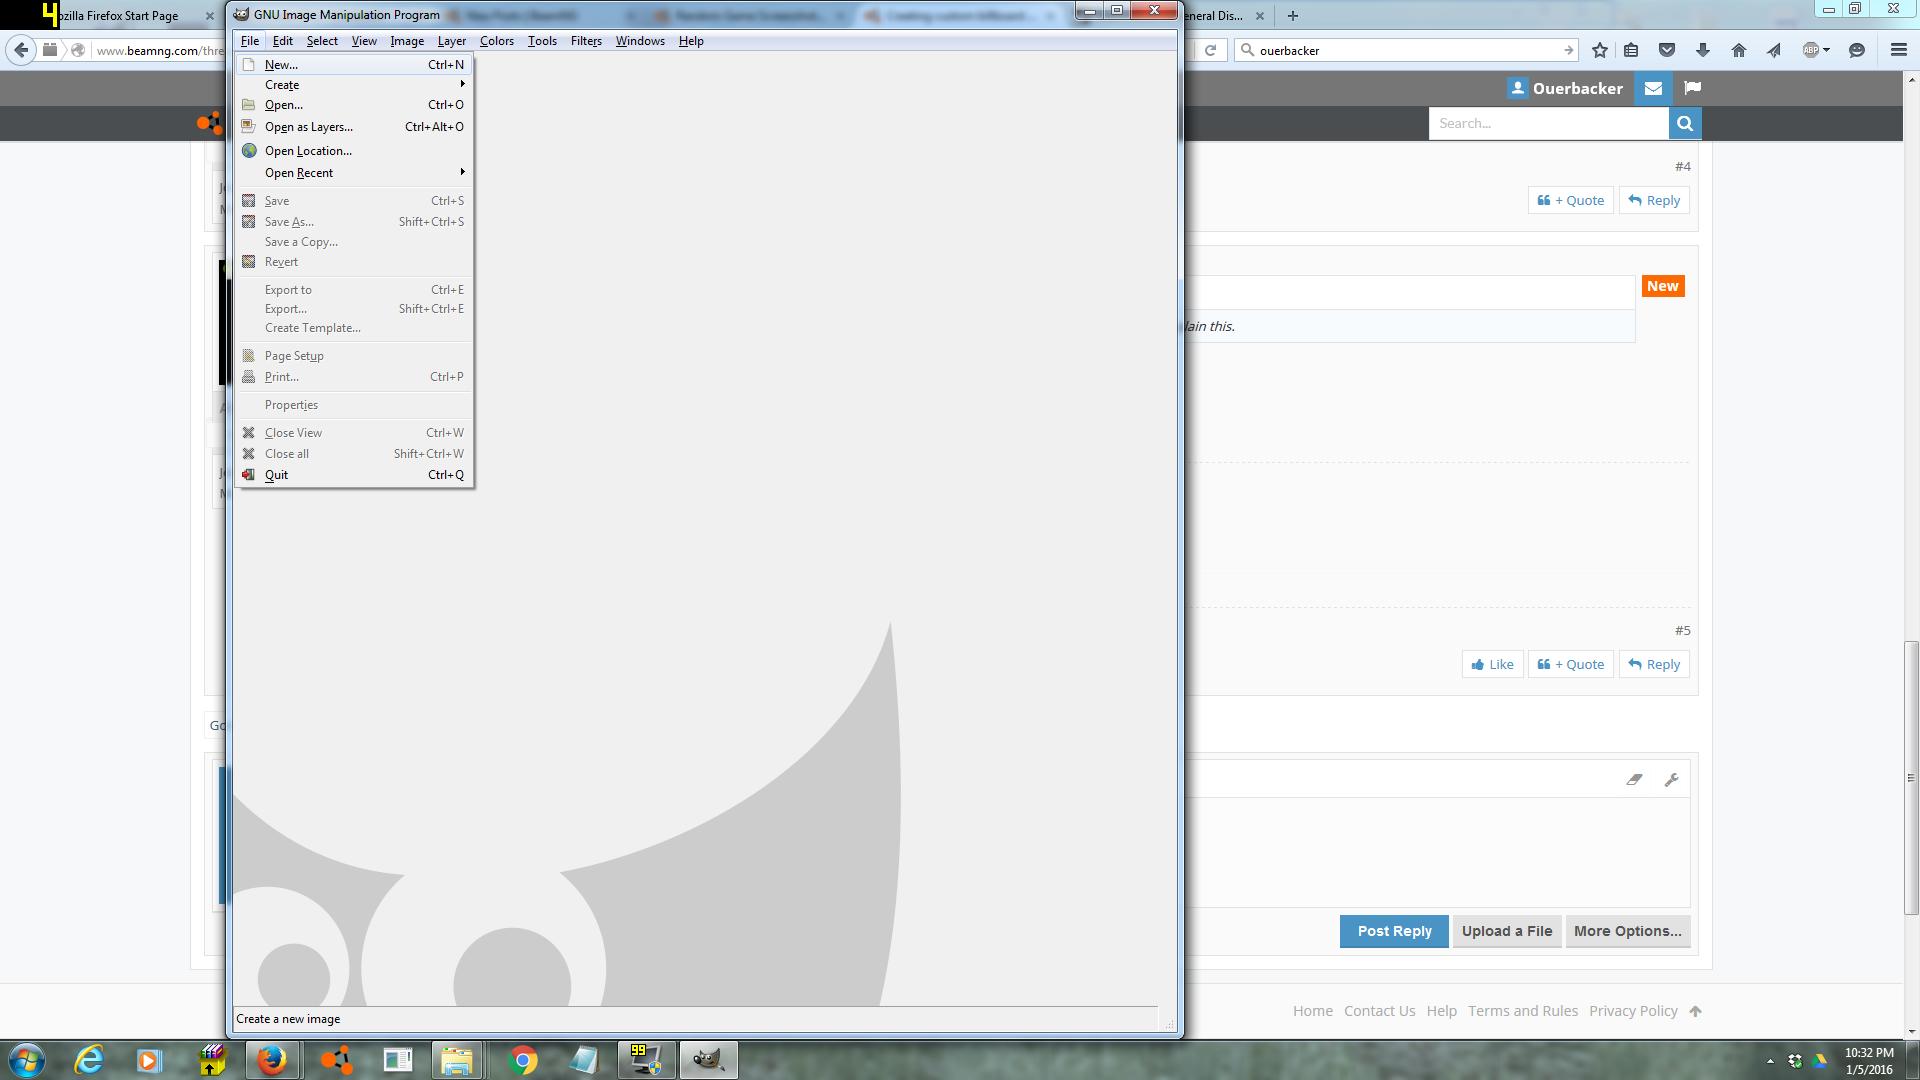Image resolution: width=1920 pixels, height=1080 pixels.
Task: Expand the Create submenu
Action: pyautogui.click(x=354, y=85)
